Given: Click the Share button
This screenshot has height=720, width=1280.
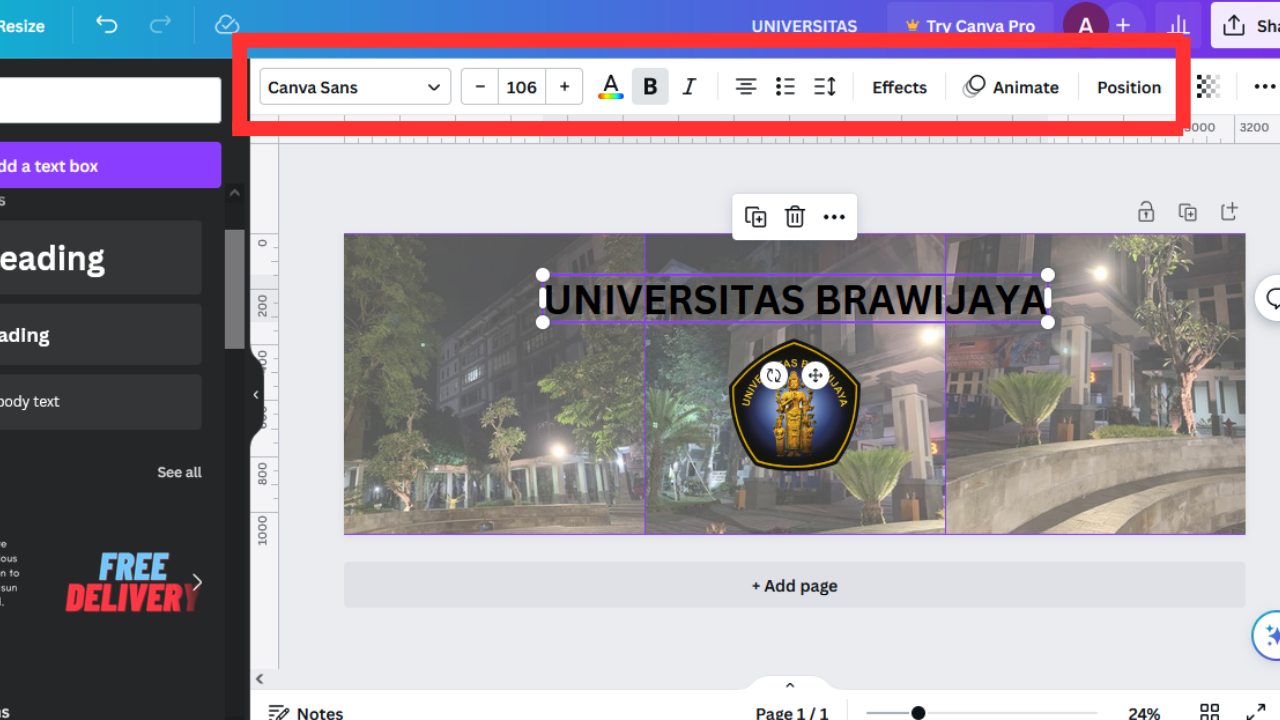Looking at the screenshot, I should (x=1246, y=26).
